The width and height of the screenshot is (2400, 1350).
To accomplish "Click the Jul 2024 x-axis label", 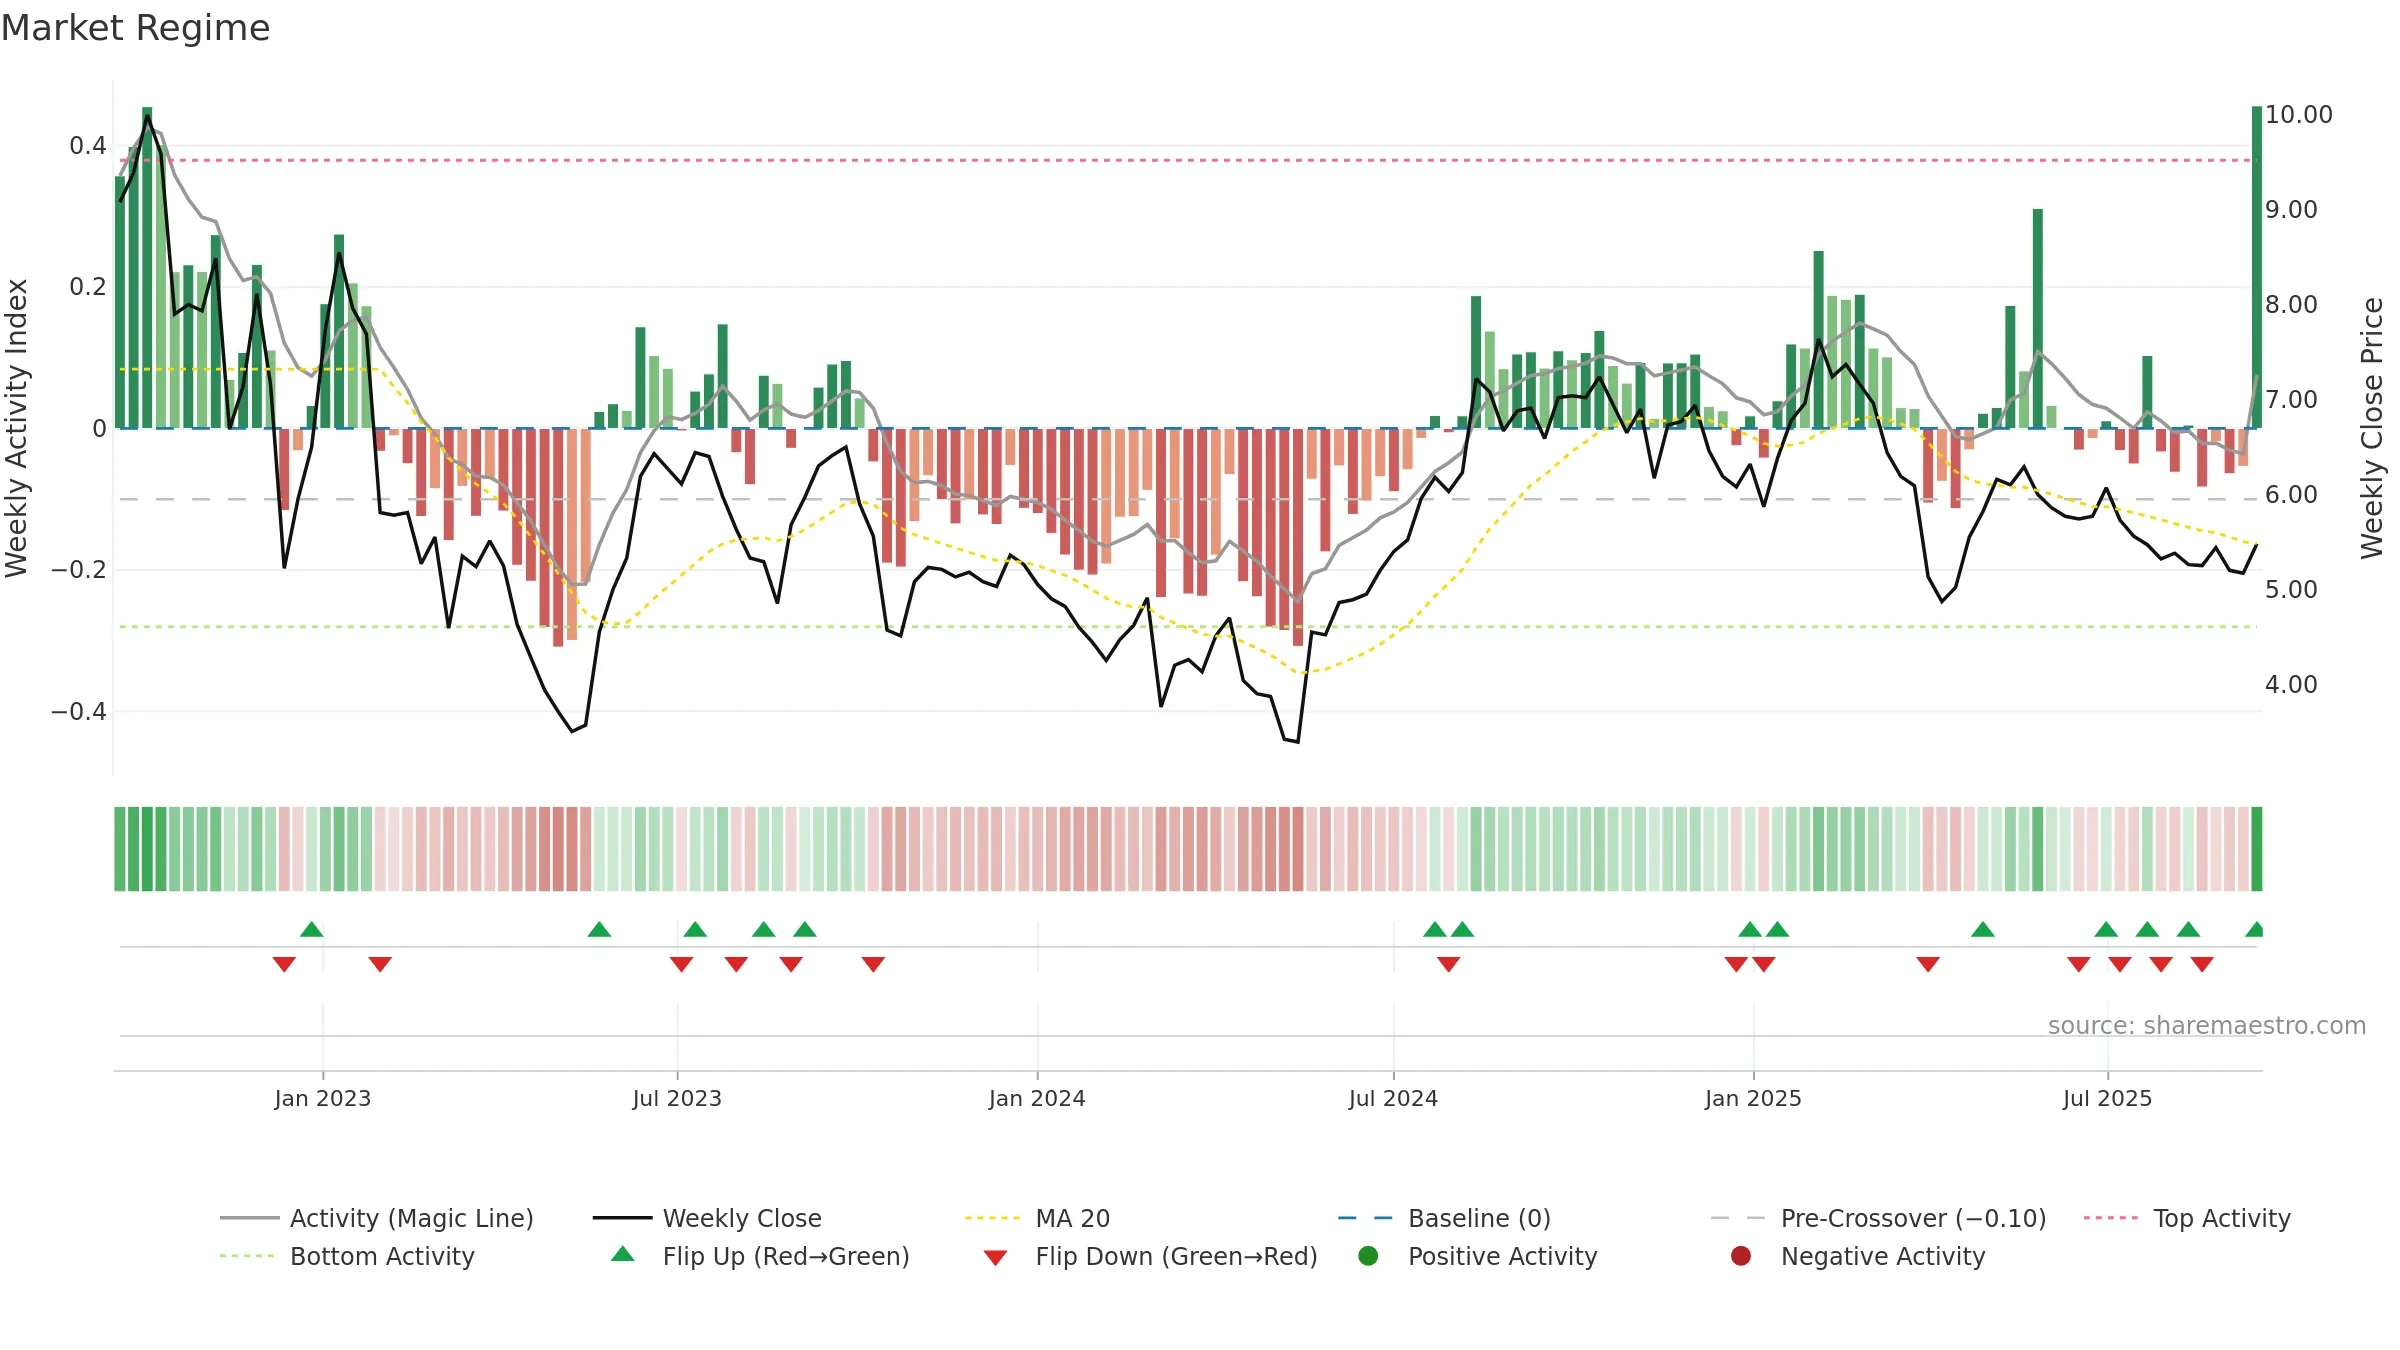I will [x=1393, y=1098].
